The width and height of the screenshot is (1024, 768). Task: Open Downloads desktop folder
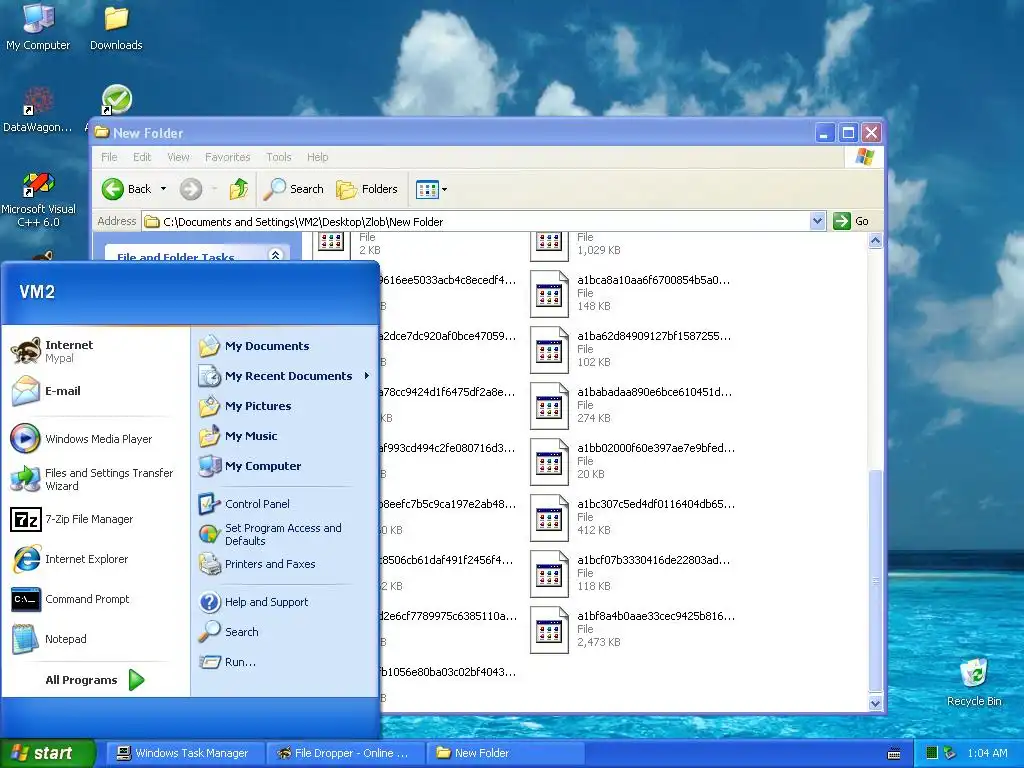click(x=116, y=27)
